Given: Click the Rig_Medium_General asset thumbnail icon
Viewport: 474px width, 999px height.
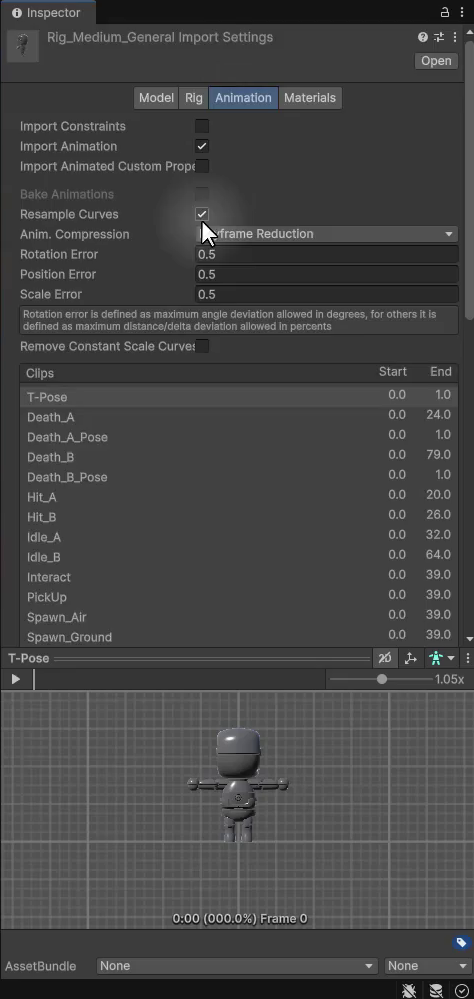Looking at the screenshot, I should click(x=23, y=46).
